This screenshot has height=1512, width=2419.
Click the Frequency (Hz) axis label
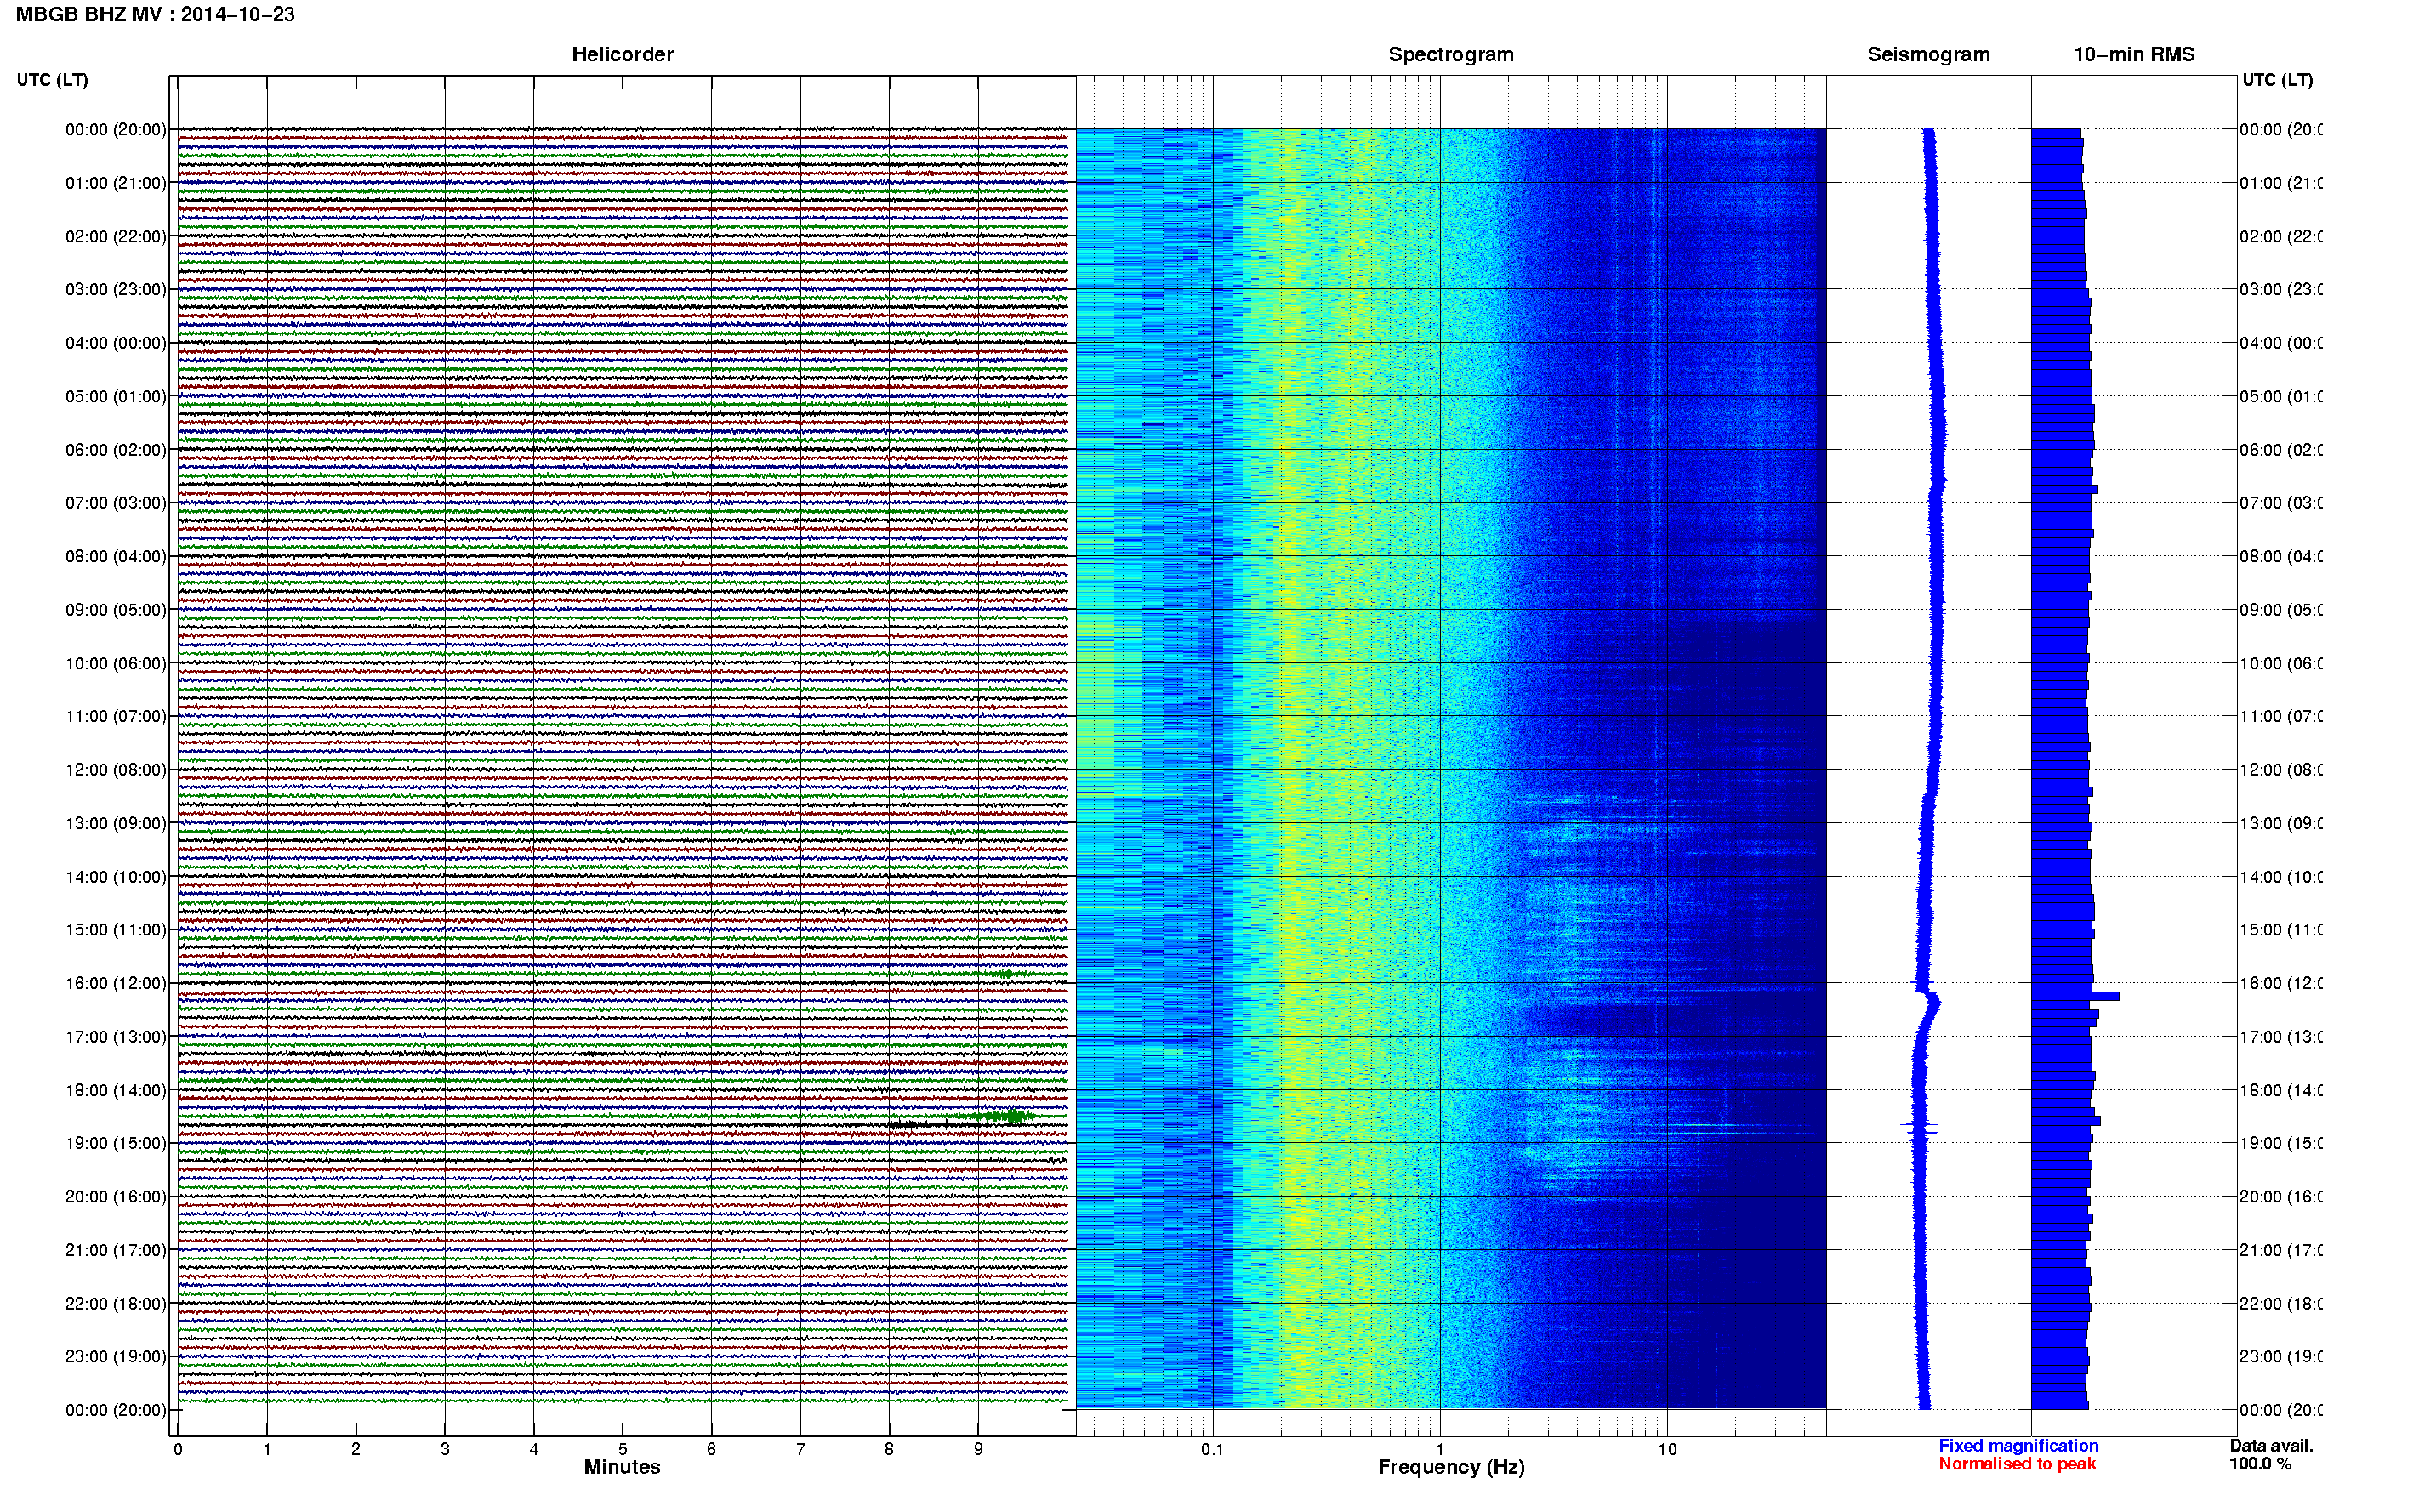pyautogui.click(x=1451, y=1467)
